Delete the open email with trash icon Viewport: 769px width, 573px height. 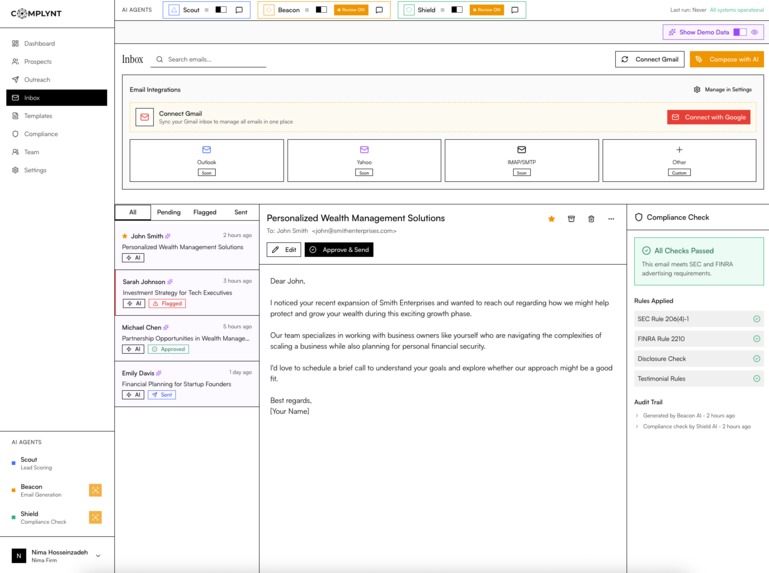coord(591,219)
